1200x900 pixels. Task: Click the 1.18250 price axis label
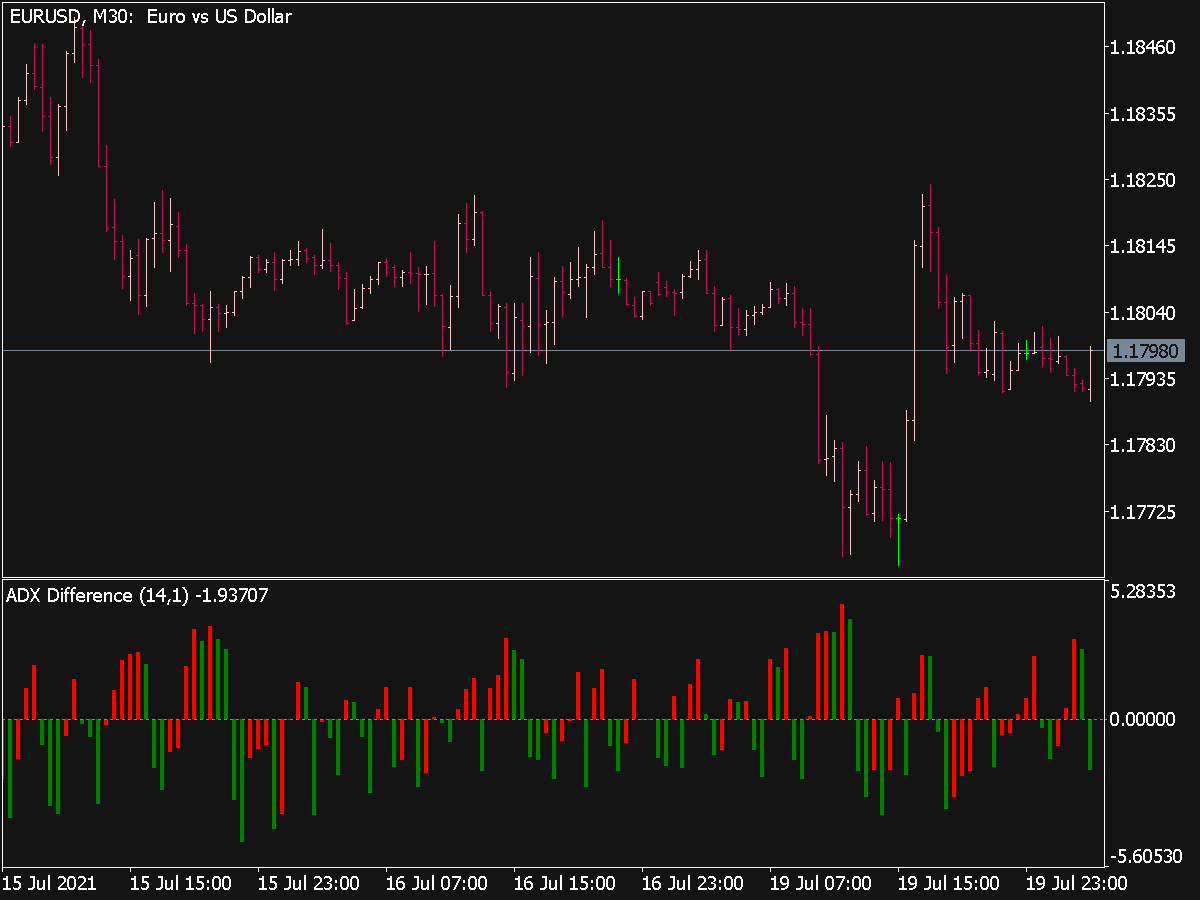tap(1144, 180)
